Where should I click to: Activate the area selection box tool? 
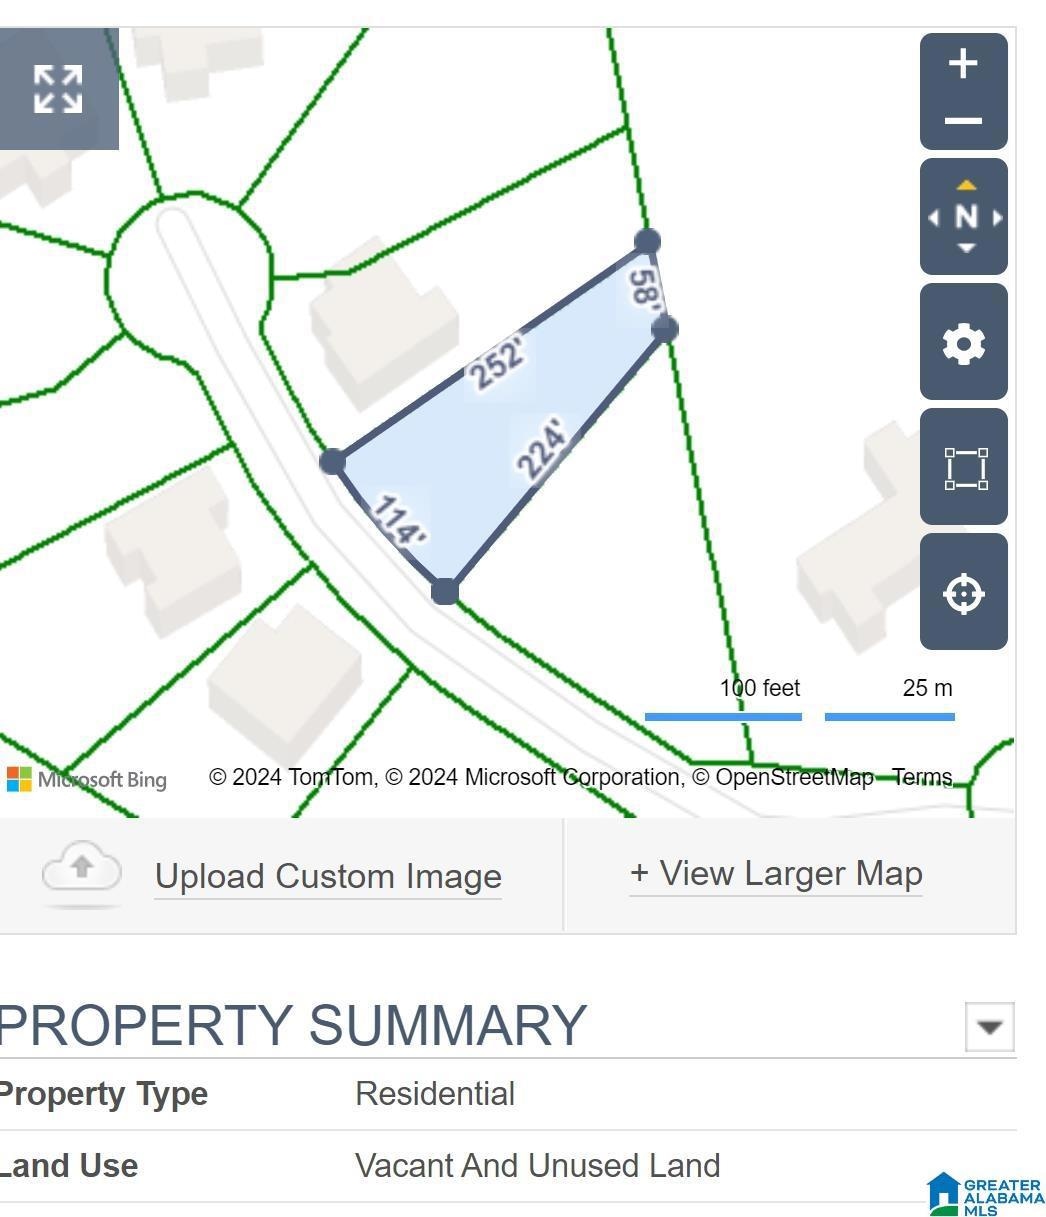point(963,467)
